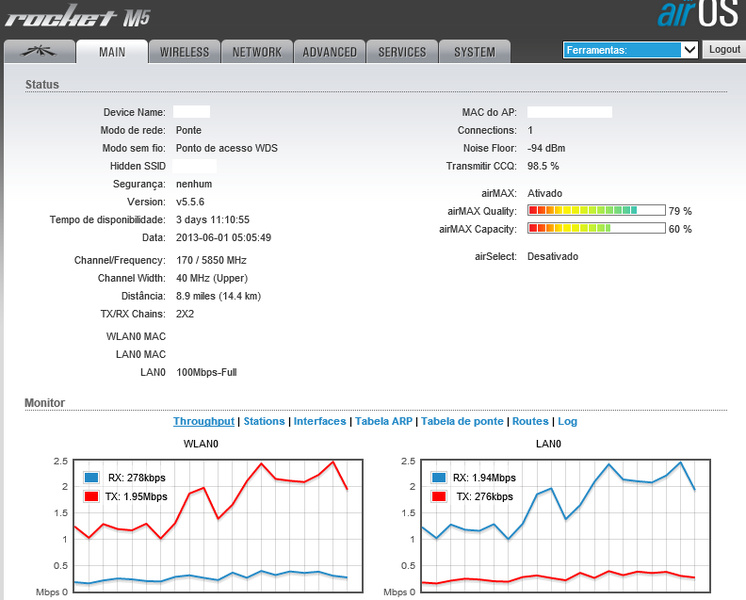Click the version value 'v5.5.6'

(190, 202)
